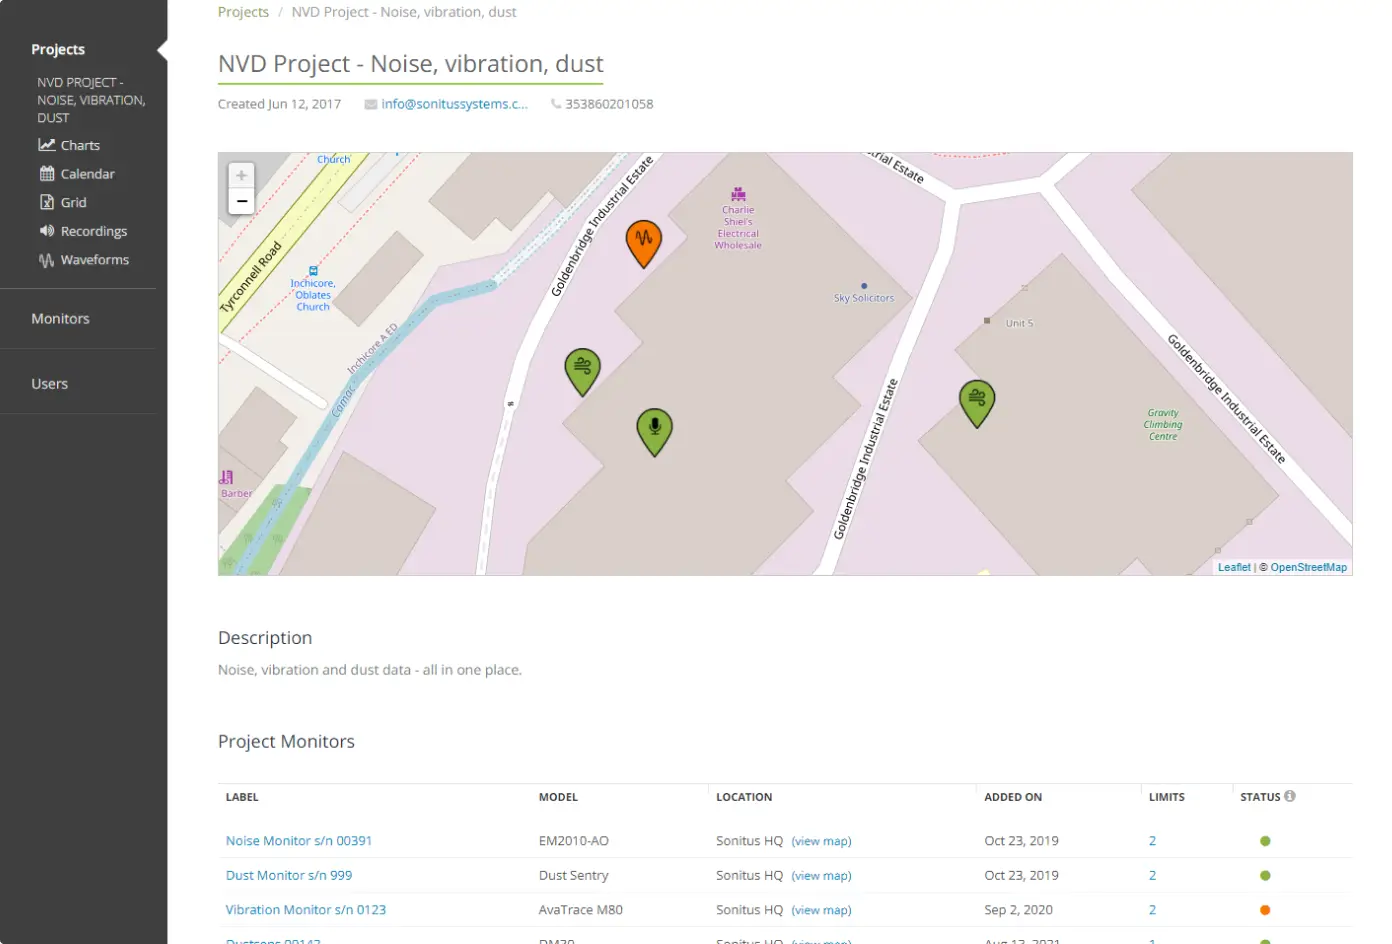Click the Dust Sentry model cell
This screenshot has height=944, width=1392.
[574, 875]
